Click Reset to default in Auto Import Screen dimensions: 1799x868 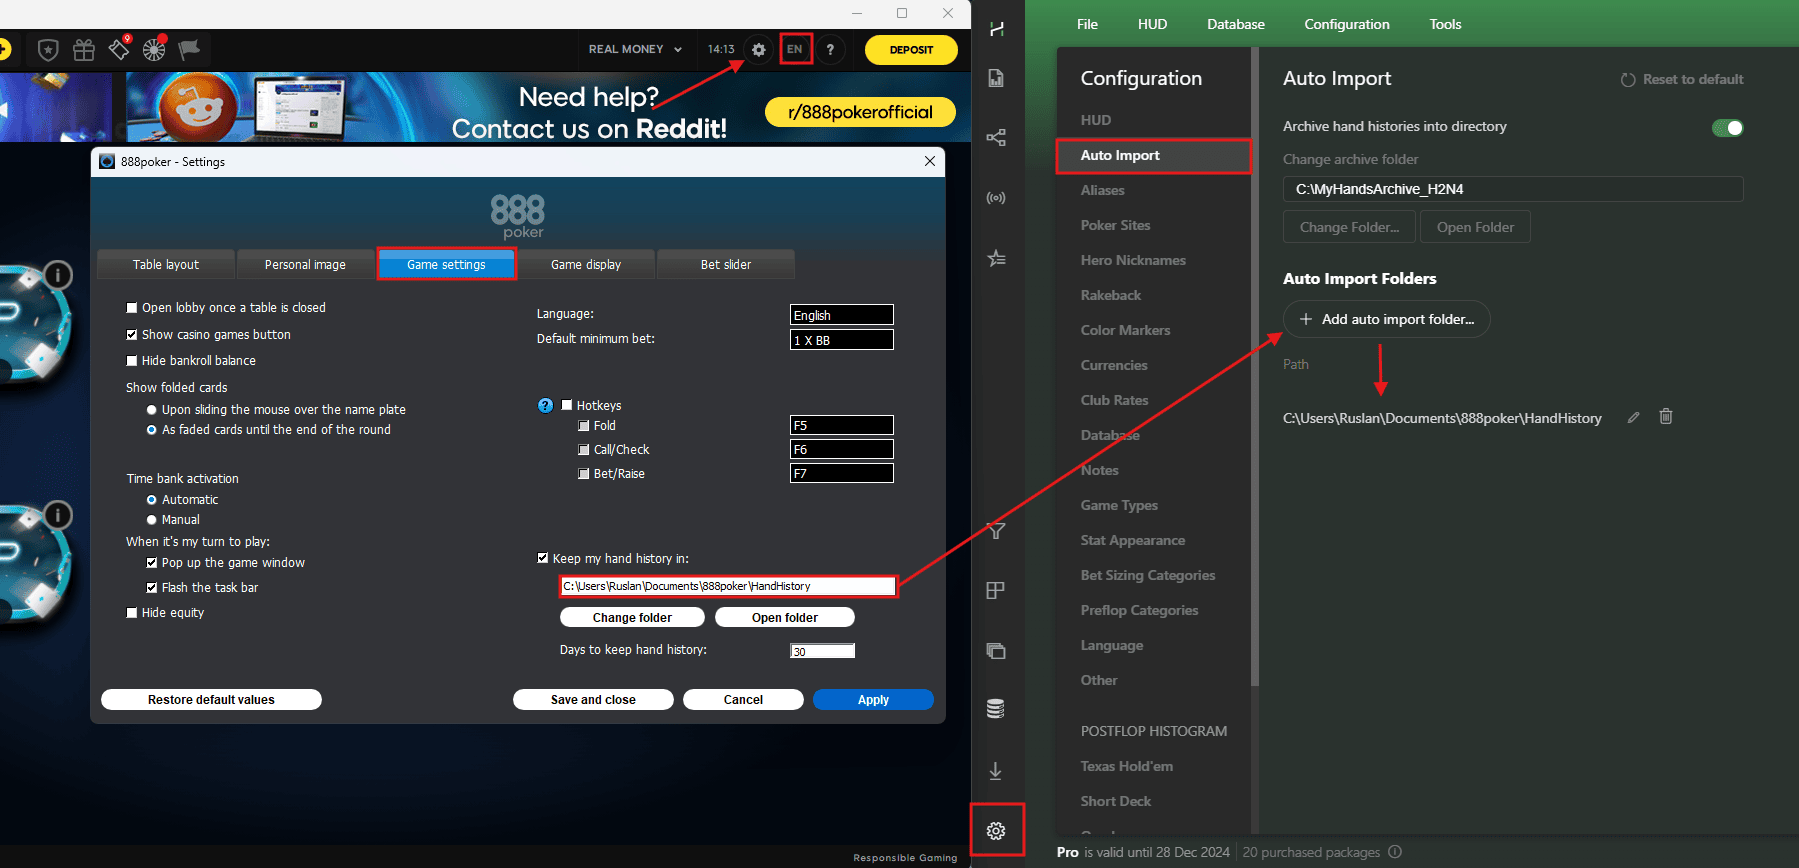[1682, 79]
